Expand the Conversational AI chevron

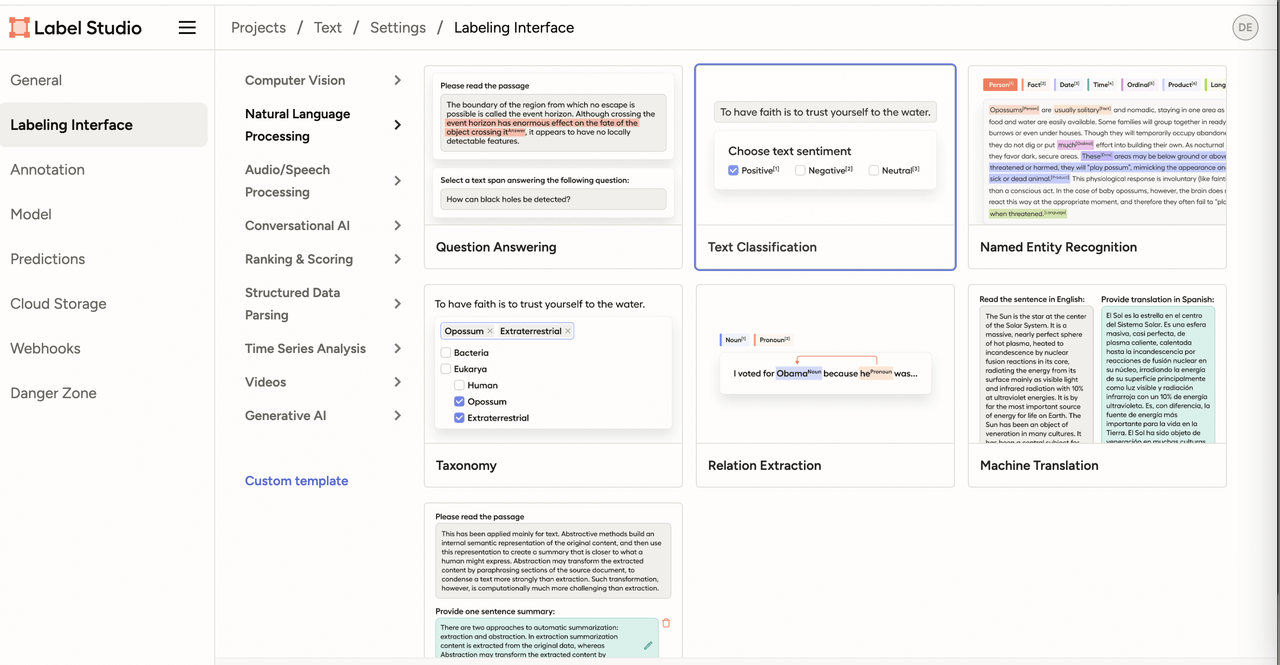click(x=397, y=226)
